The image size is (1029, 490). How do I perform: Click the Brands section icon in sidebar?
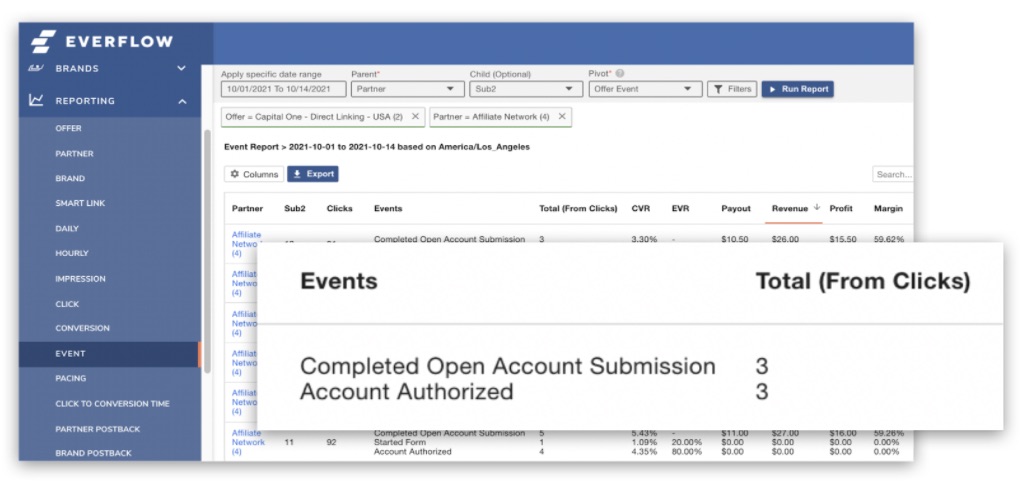[35, 68]
